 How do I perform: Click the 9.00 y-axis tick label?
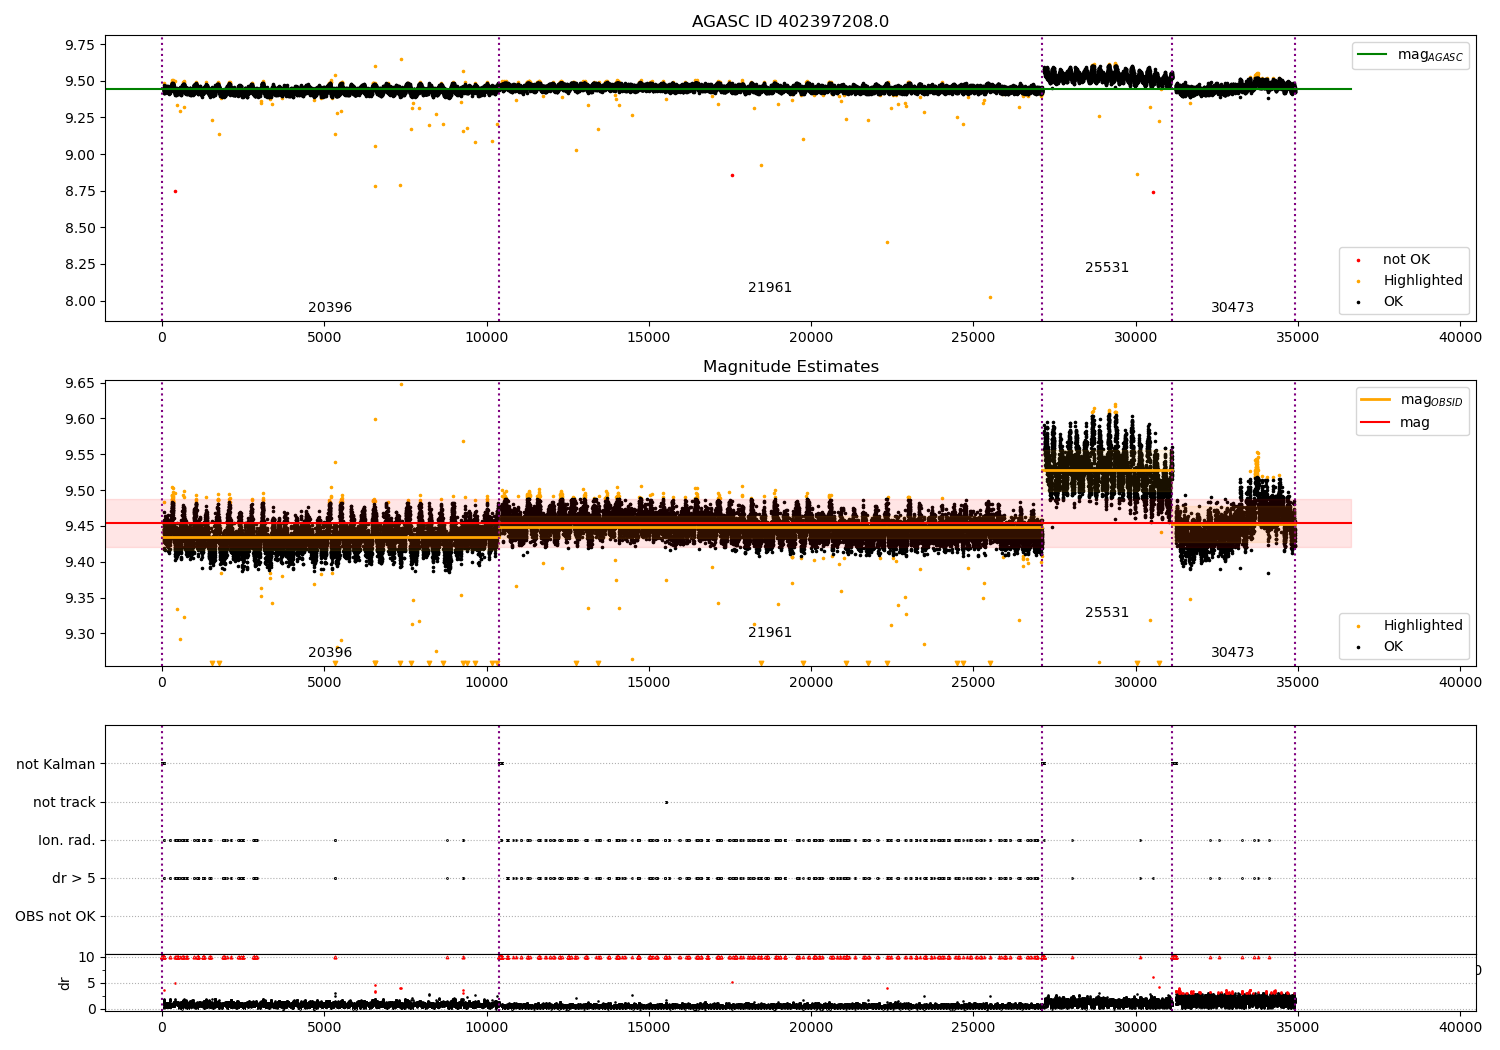pyautogui.click(x=79, y=155)
